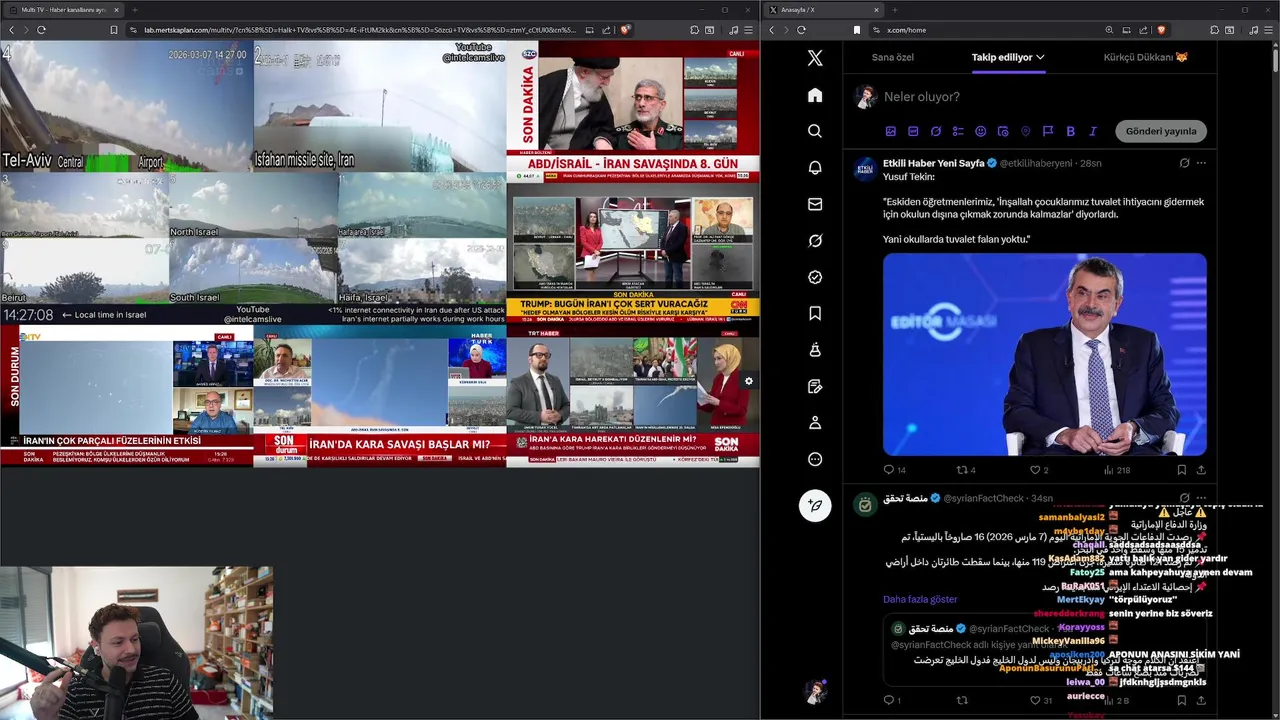Screen dimensions: 1280x720
Task: Open @syrianFactCheck handle link
Action: (x=984, y=498)
